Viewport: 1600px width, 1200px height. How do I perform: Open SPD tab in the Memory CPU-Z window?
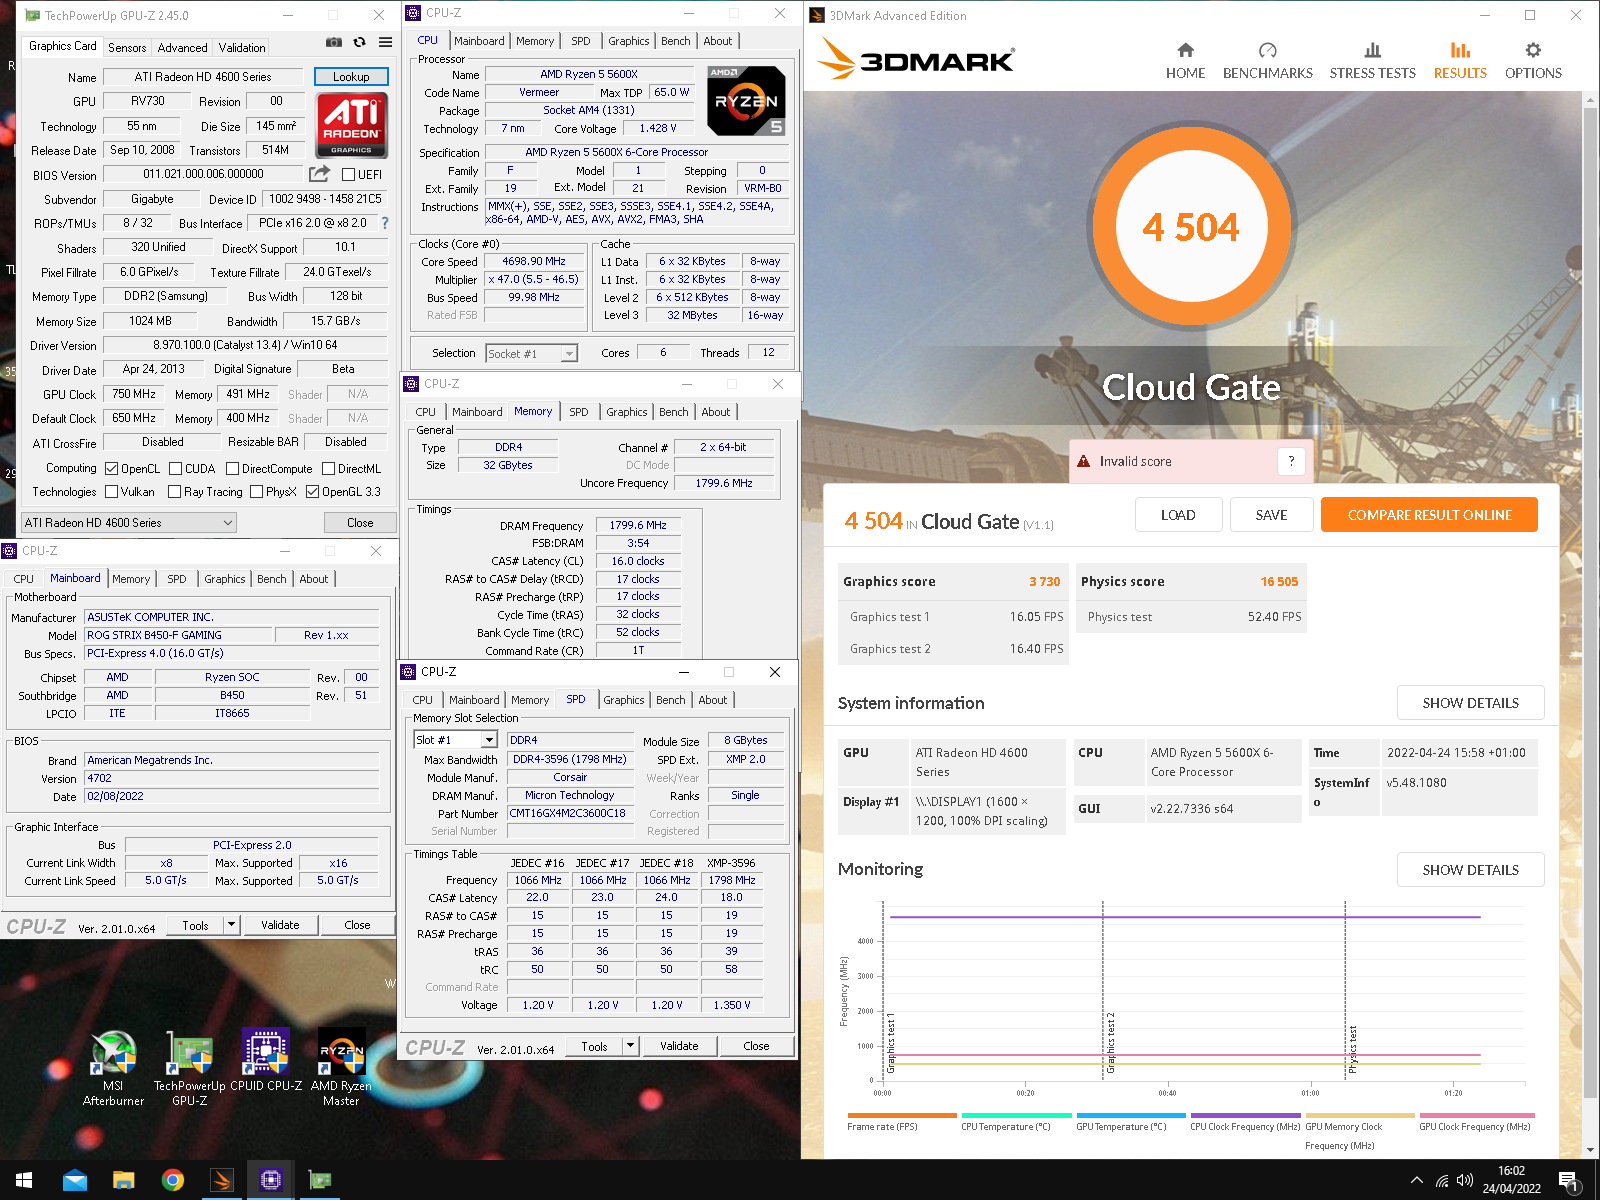[x=579, y=412]
